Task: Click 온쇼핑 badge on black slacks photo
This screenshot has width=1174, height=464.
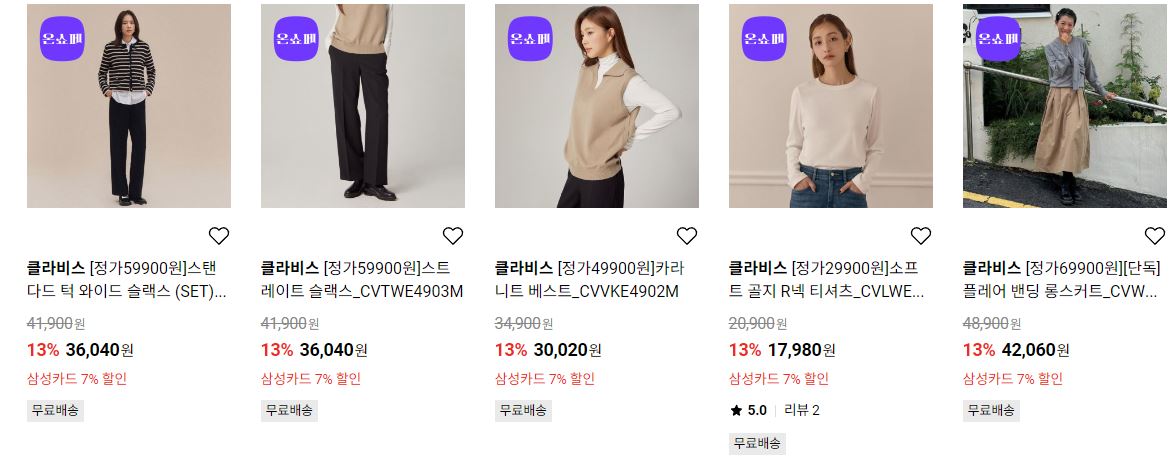Action: (x=296, y=39)
